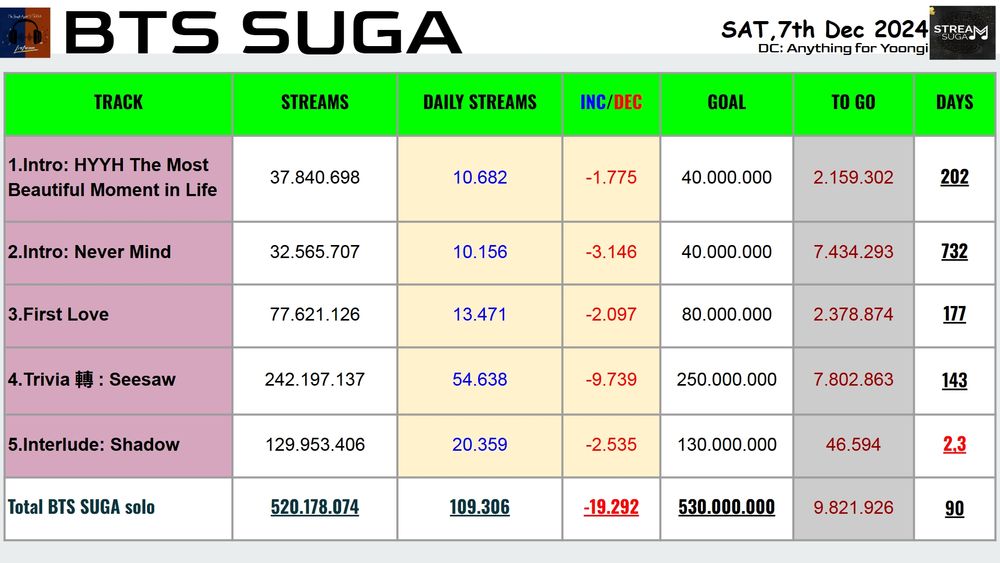Click the Intro: Never Mind track cell
Screen dimensions: 1000x563
[119, 252]
